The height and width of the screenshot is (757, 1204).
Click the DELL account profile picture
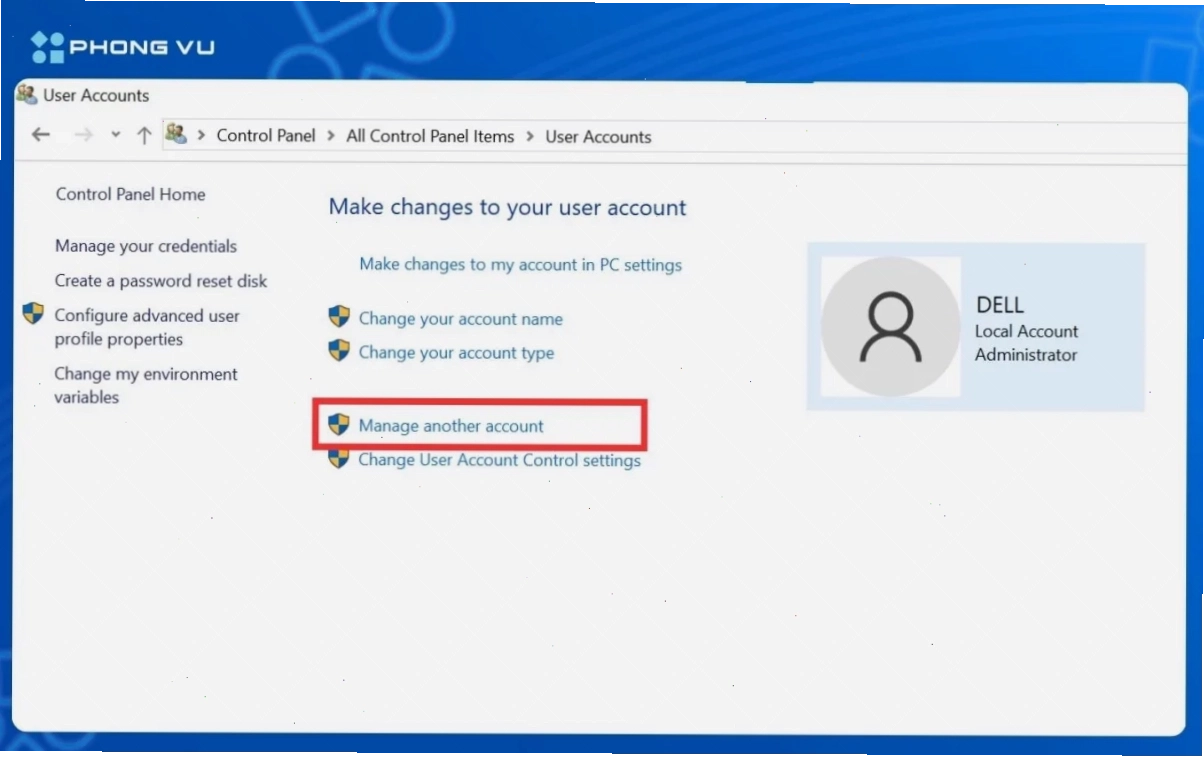[891, 327]
